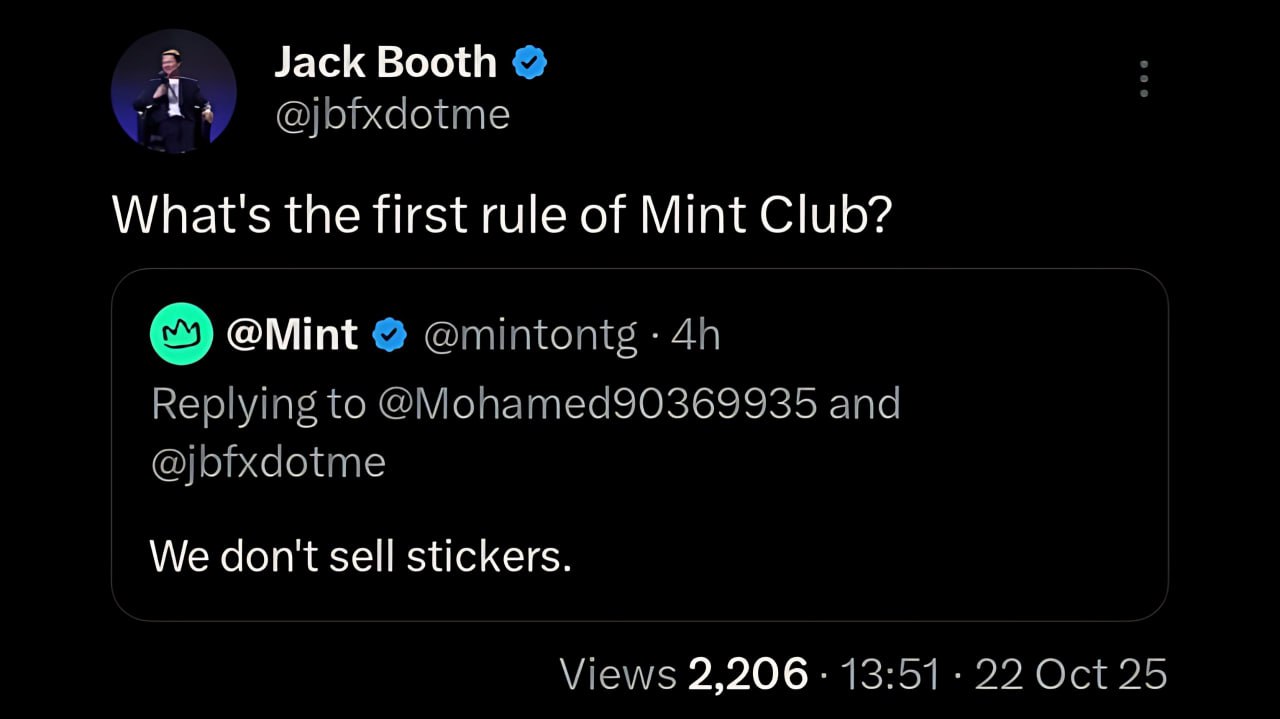Click the @Mint account name
Viewport: 1280px width, 719px height.
pos(292,335)
